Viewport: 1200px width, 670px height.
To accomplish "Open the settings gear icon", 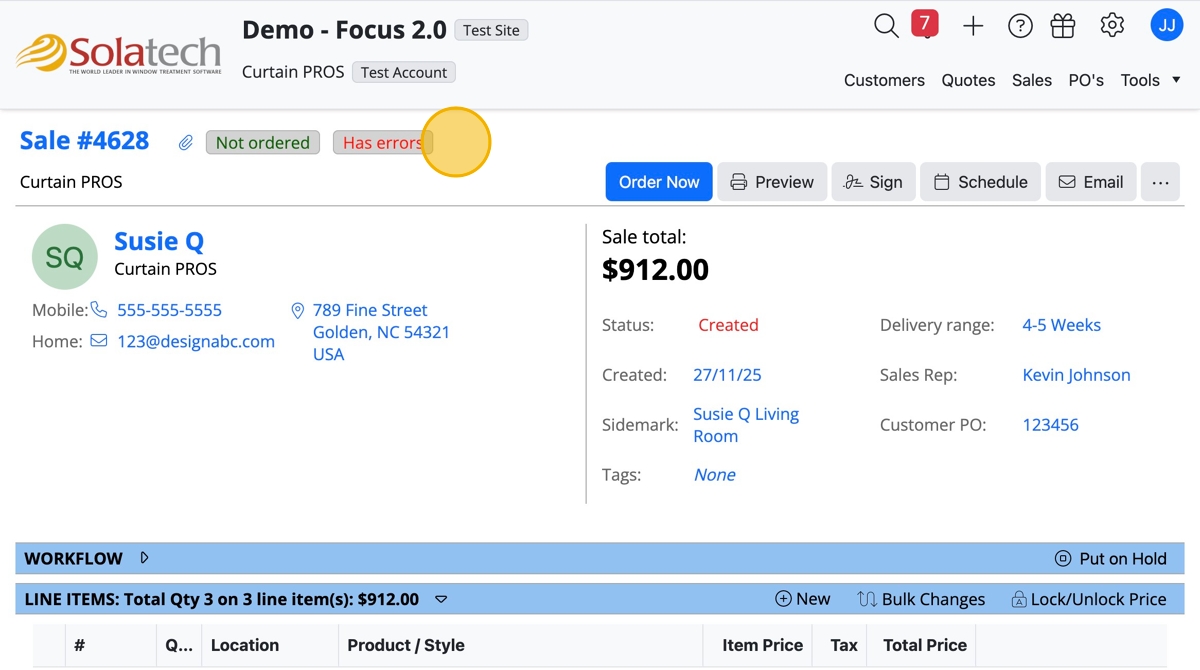I will (x=1112, y=26).
